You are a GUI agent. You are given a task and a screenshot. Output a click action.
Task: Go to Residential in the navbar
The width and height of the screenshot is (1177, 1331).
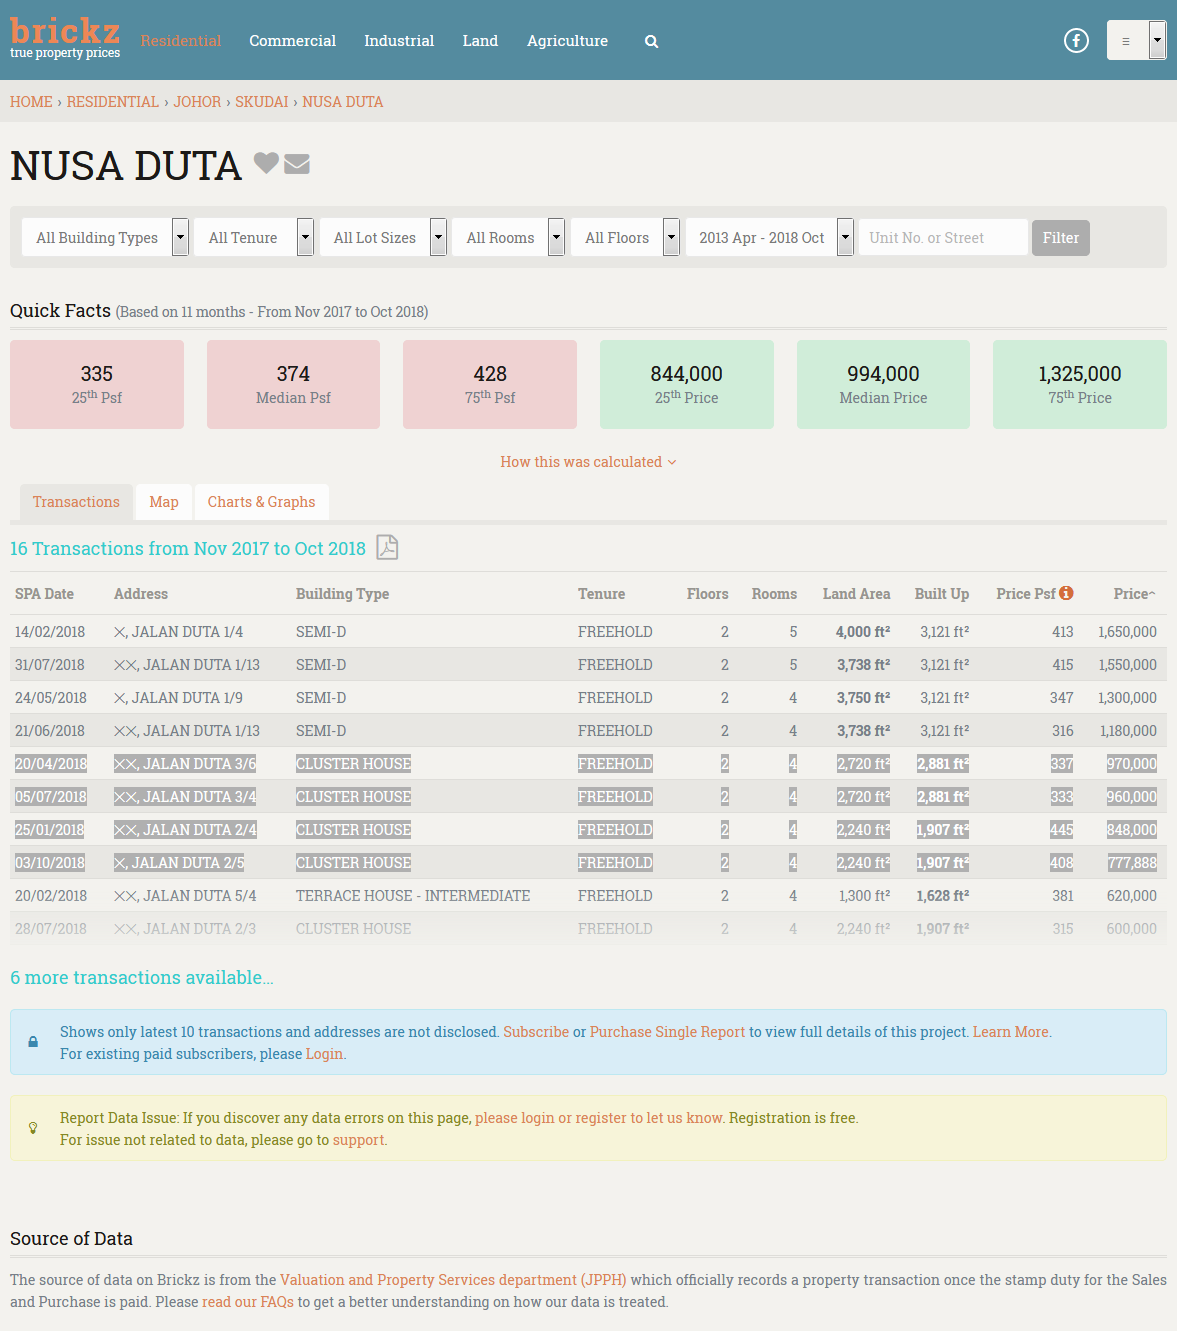[x=181, y=41]
